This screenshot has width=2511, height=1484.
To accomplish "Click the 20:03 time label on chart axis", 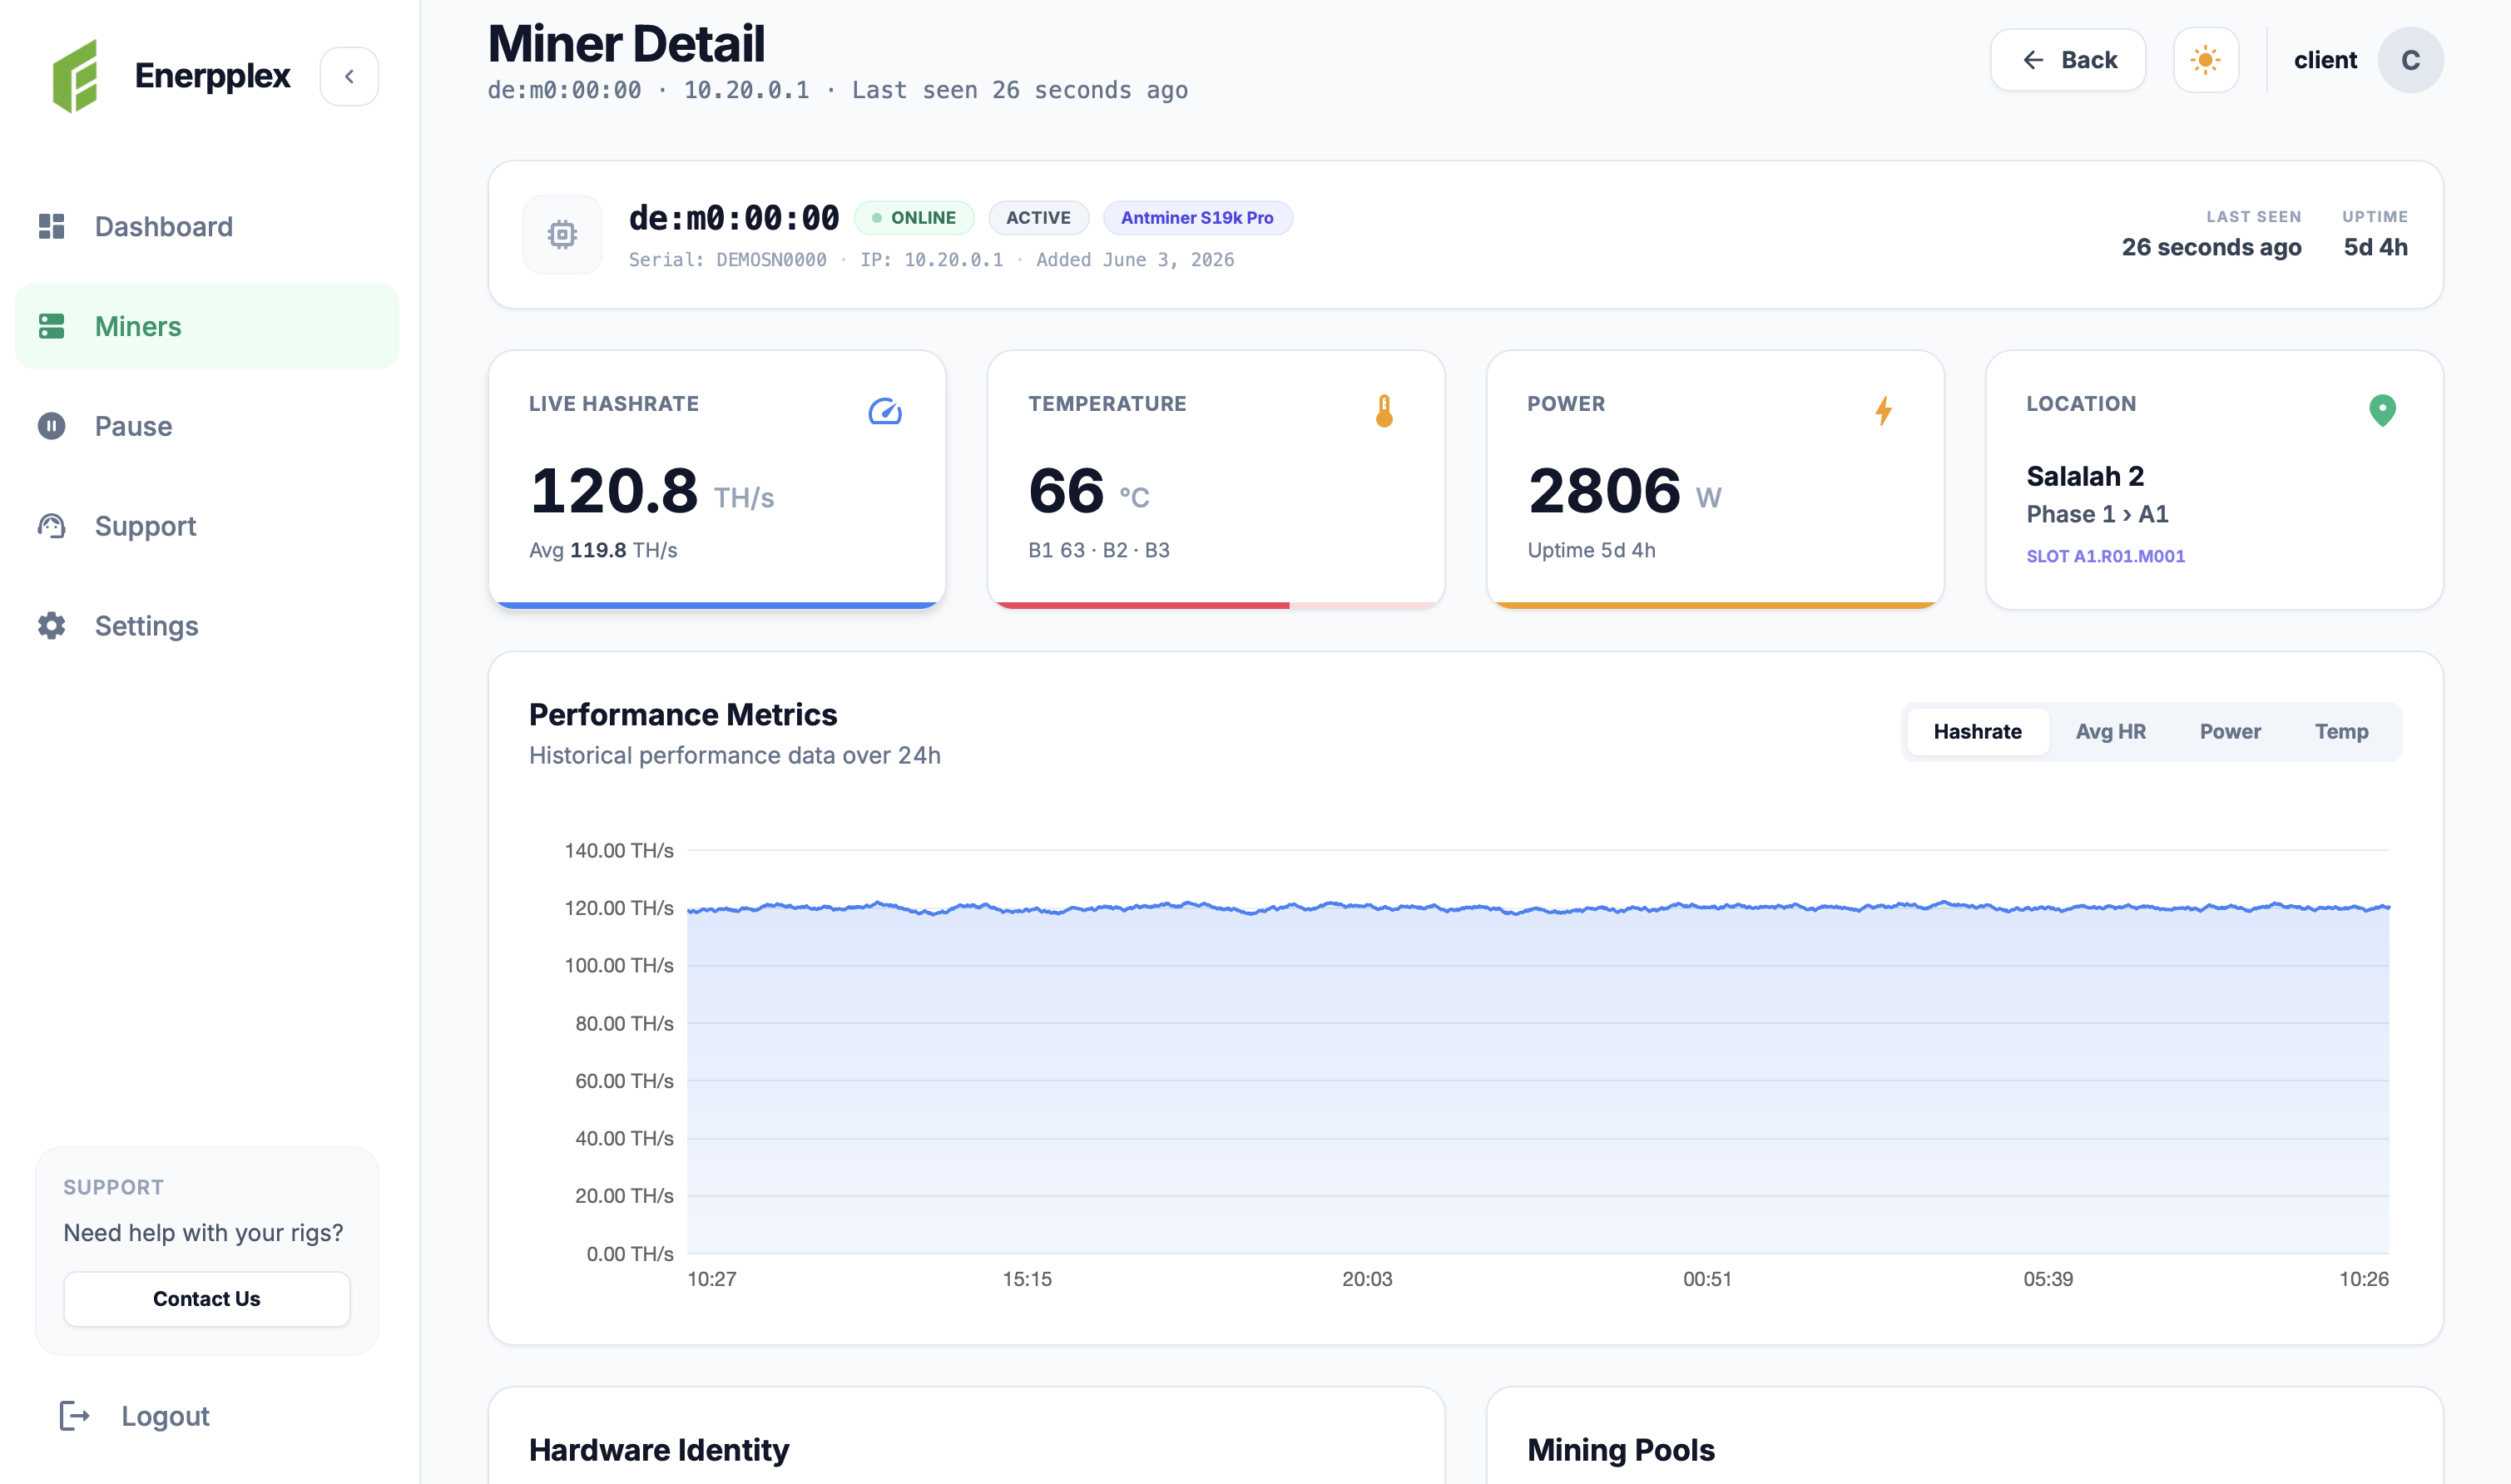I will tap(1367, 1279).
